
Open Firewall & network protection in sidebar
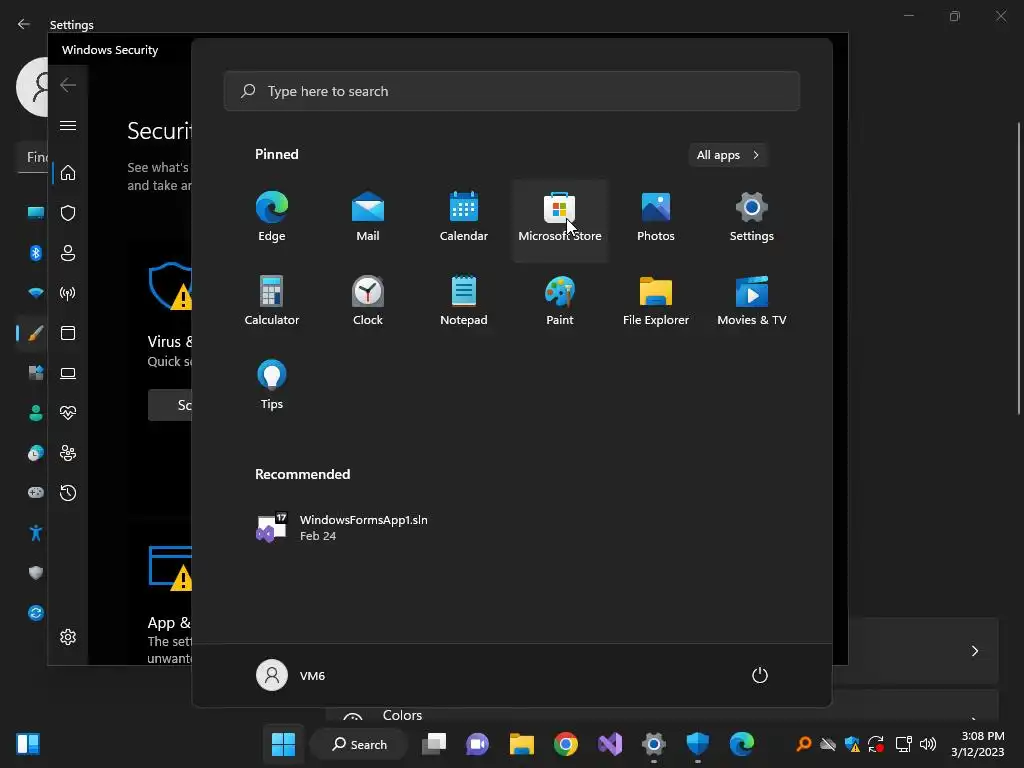[x=68, y=293]
